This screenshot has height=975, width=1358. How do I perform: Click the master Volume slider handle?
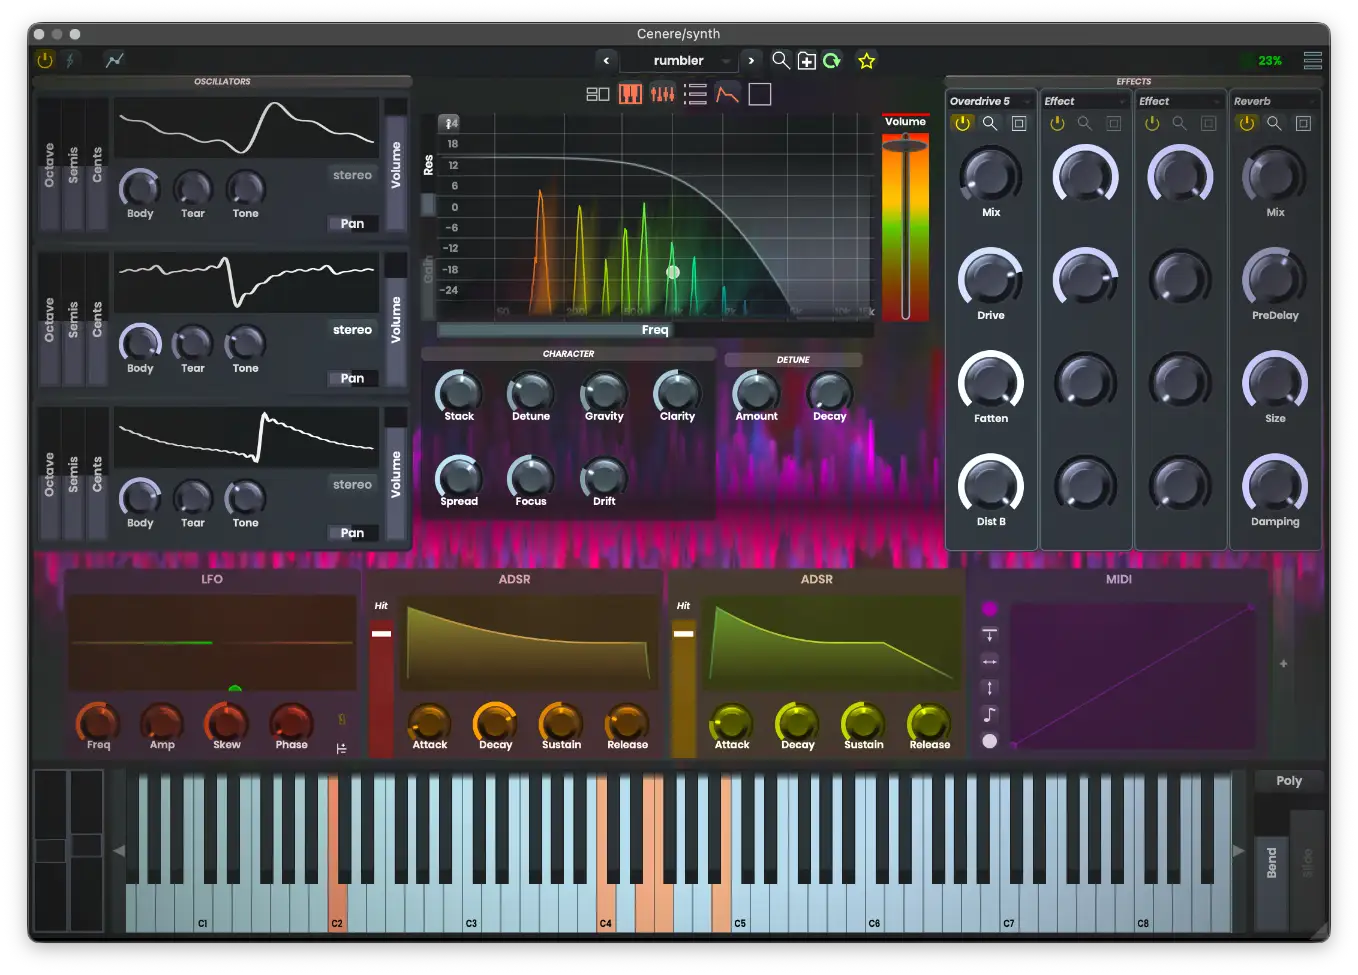point(905,146)
